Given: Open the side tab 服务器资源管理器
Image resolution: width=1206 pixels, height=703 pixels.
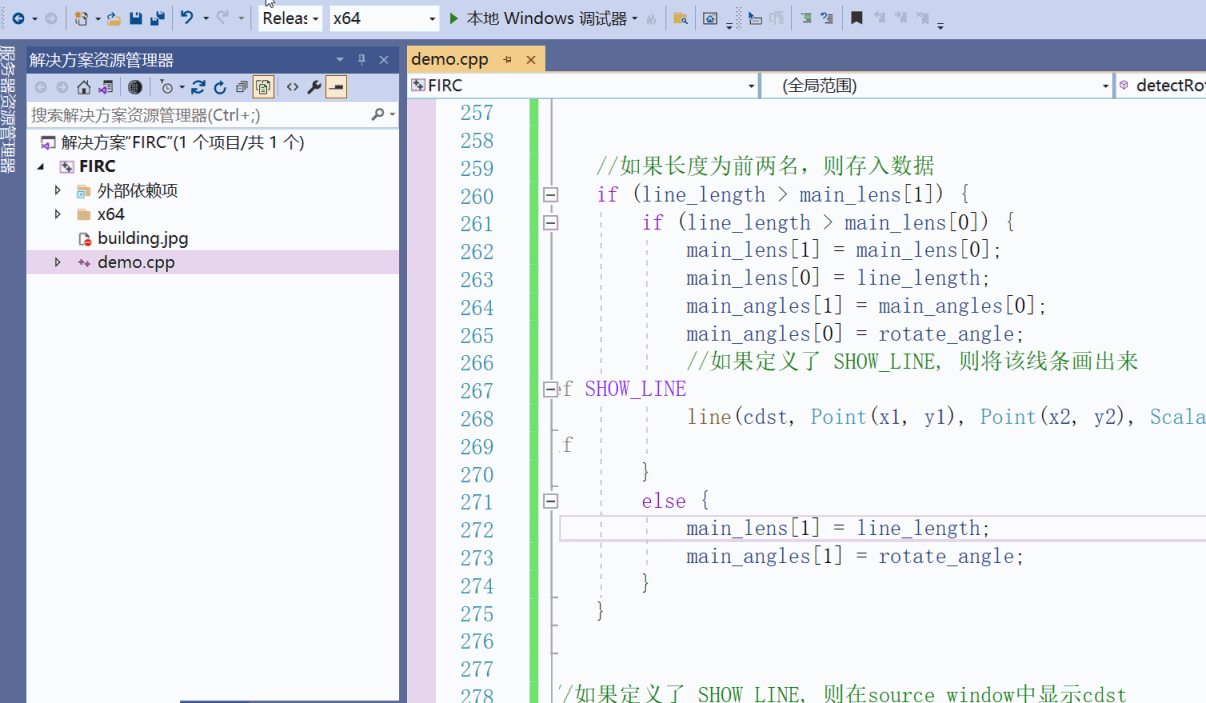Looking at the screenshot, I should click(x=8, y=108).
